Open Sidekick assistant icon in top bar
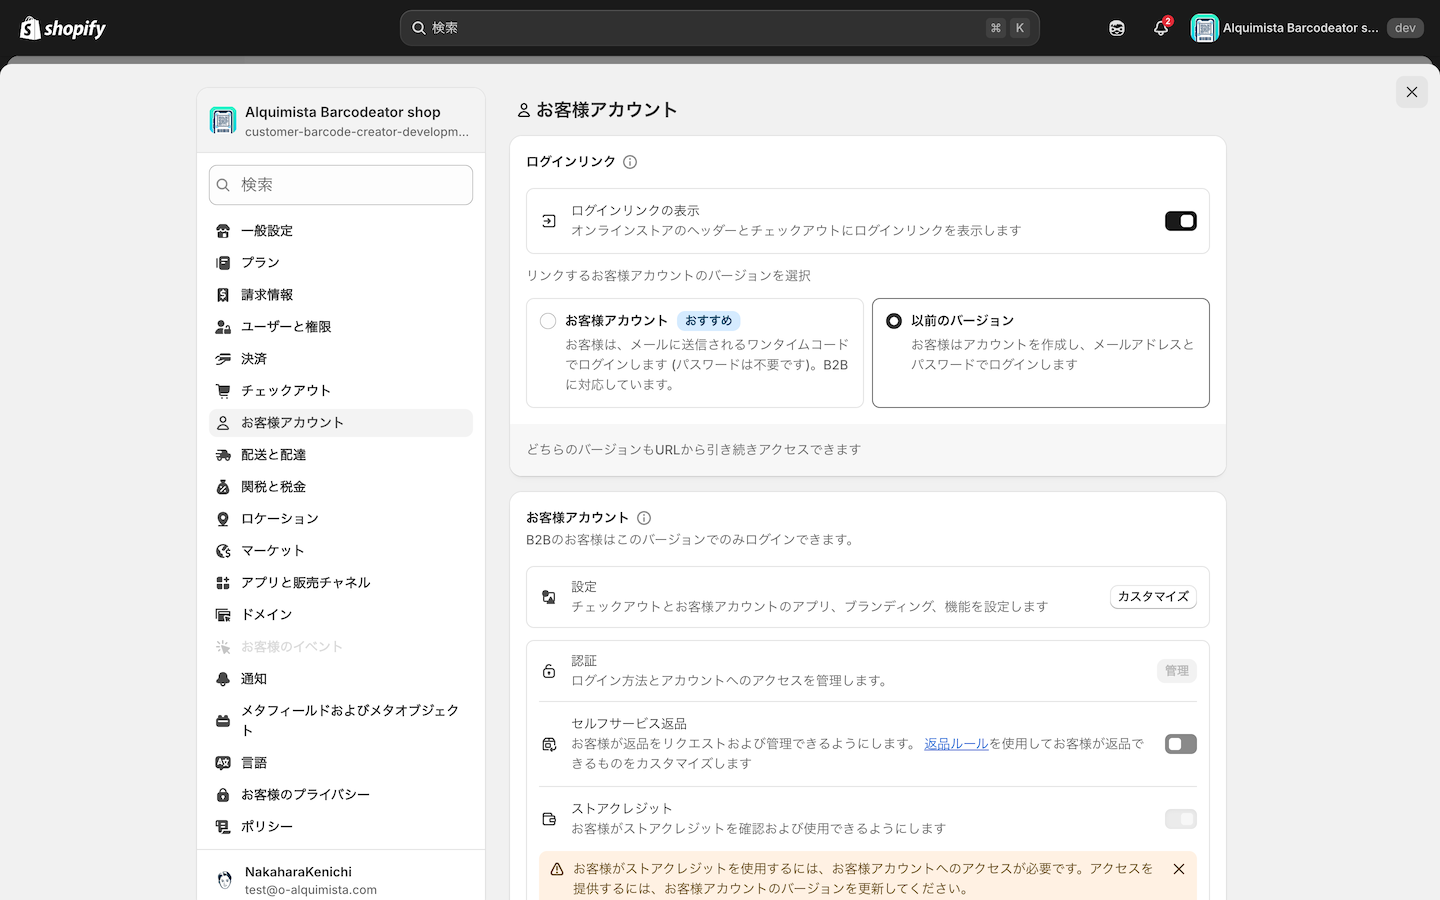 click(1117, 28)
